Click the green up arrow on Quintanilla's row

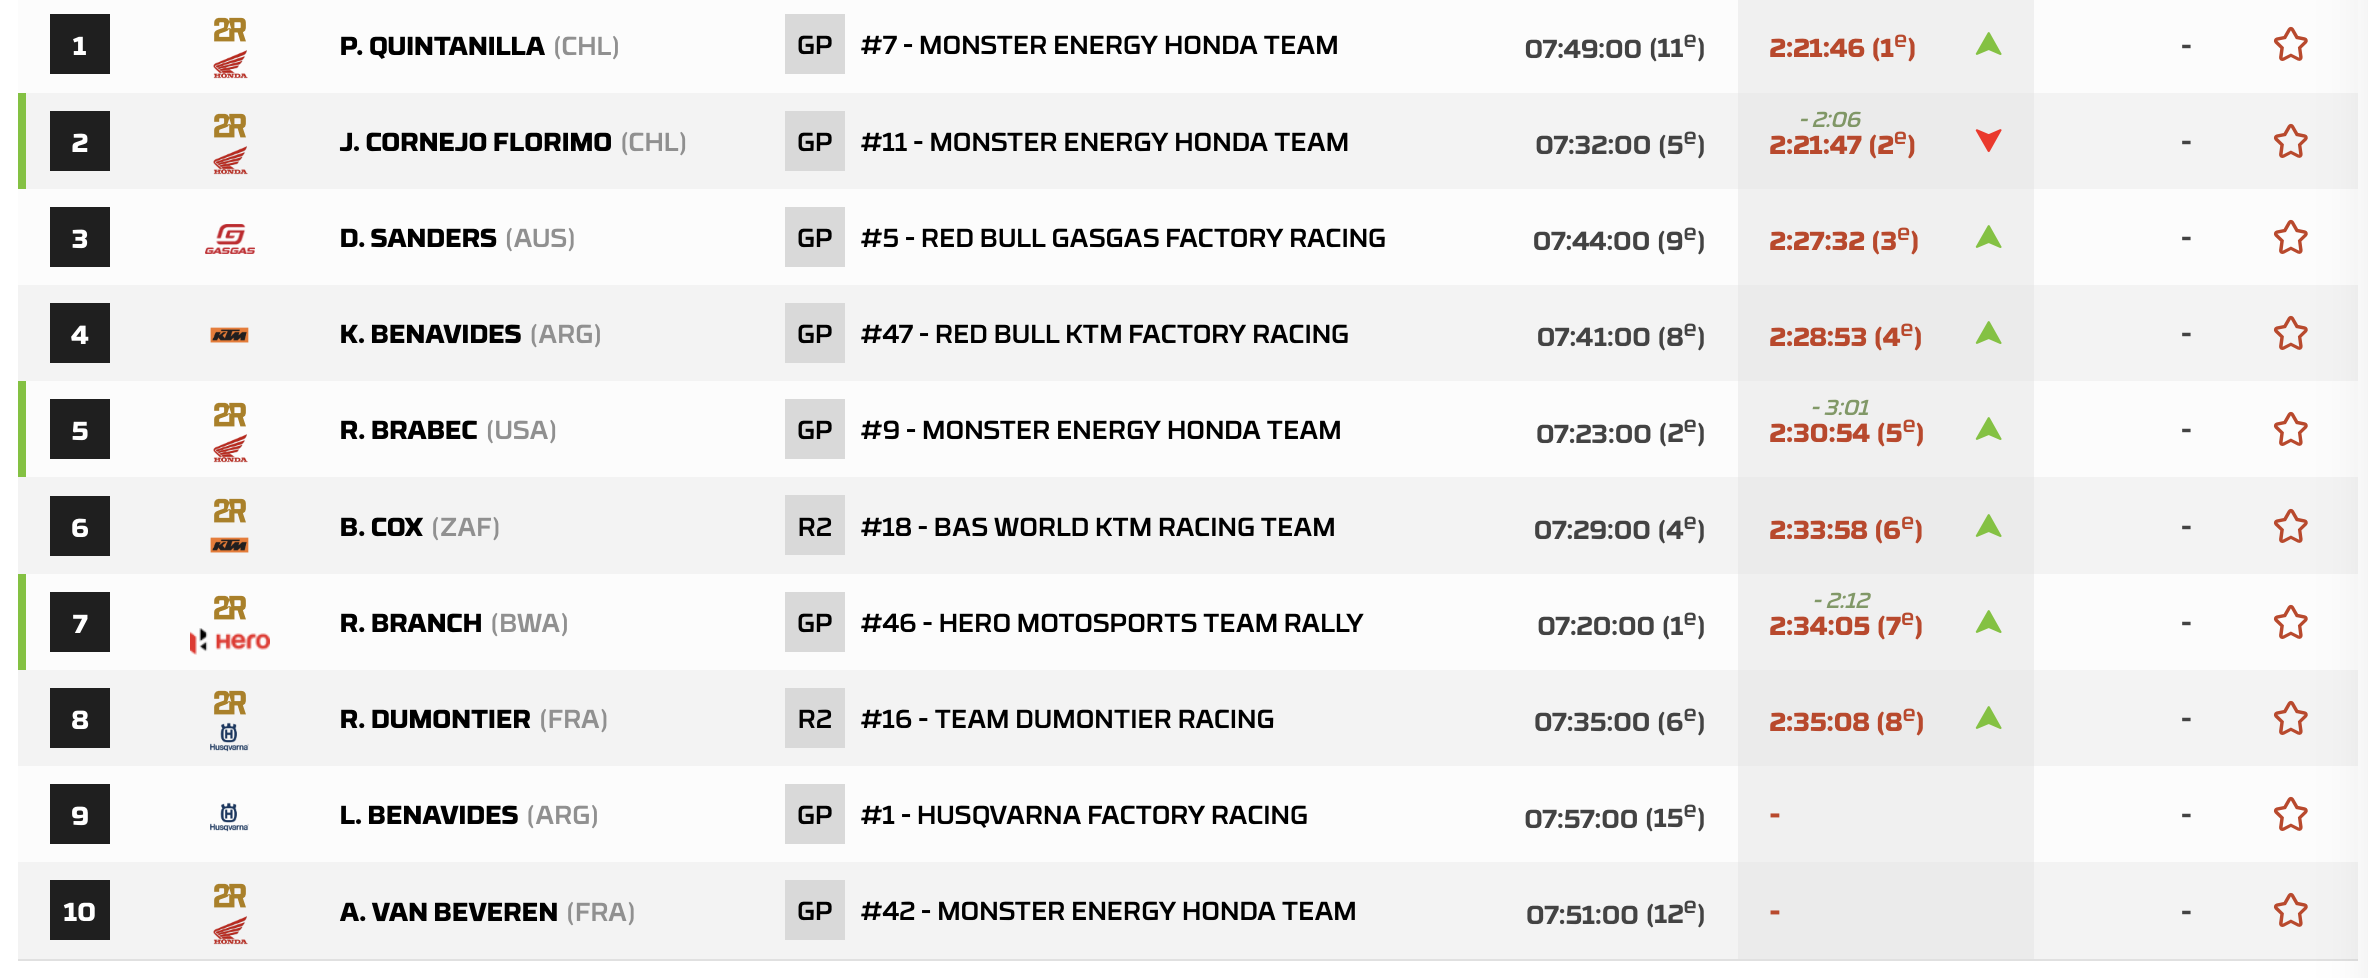click(x=1988, y=45)
